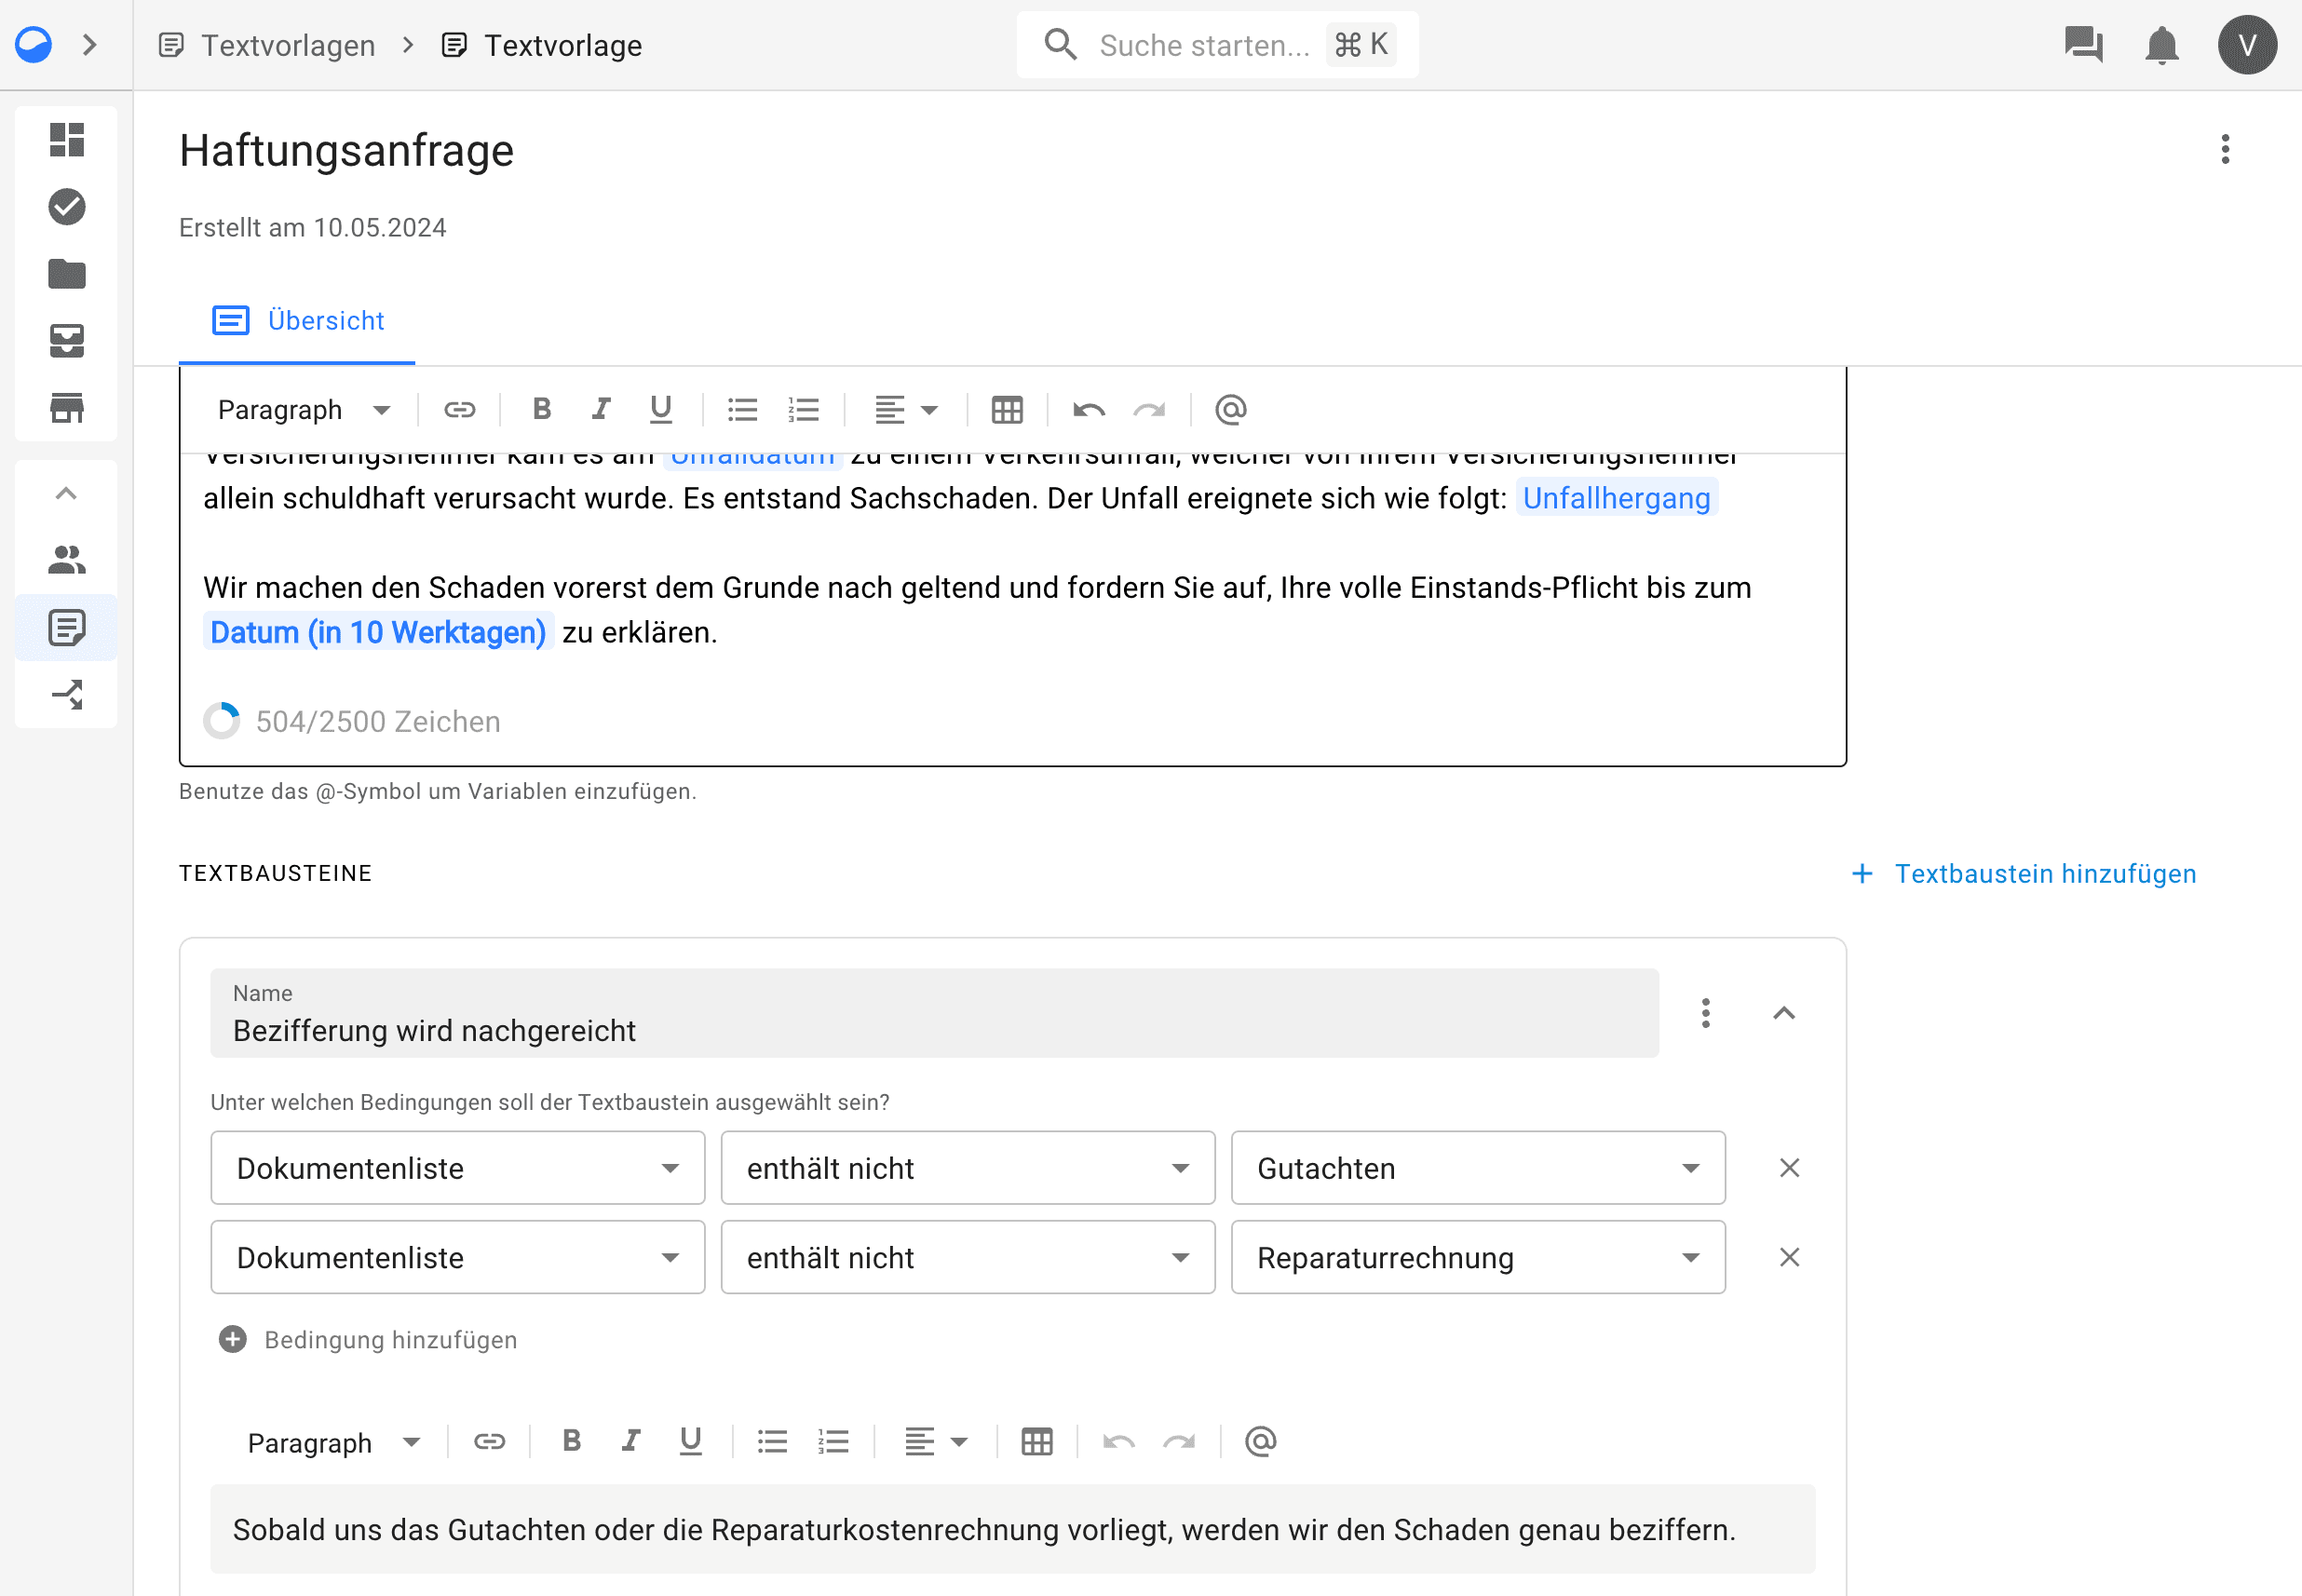The height and width of the screenshot is (1596, 2302).
Task: Open the notifications bell
Action: click(x=2161, y=45)
